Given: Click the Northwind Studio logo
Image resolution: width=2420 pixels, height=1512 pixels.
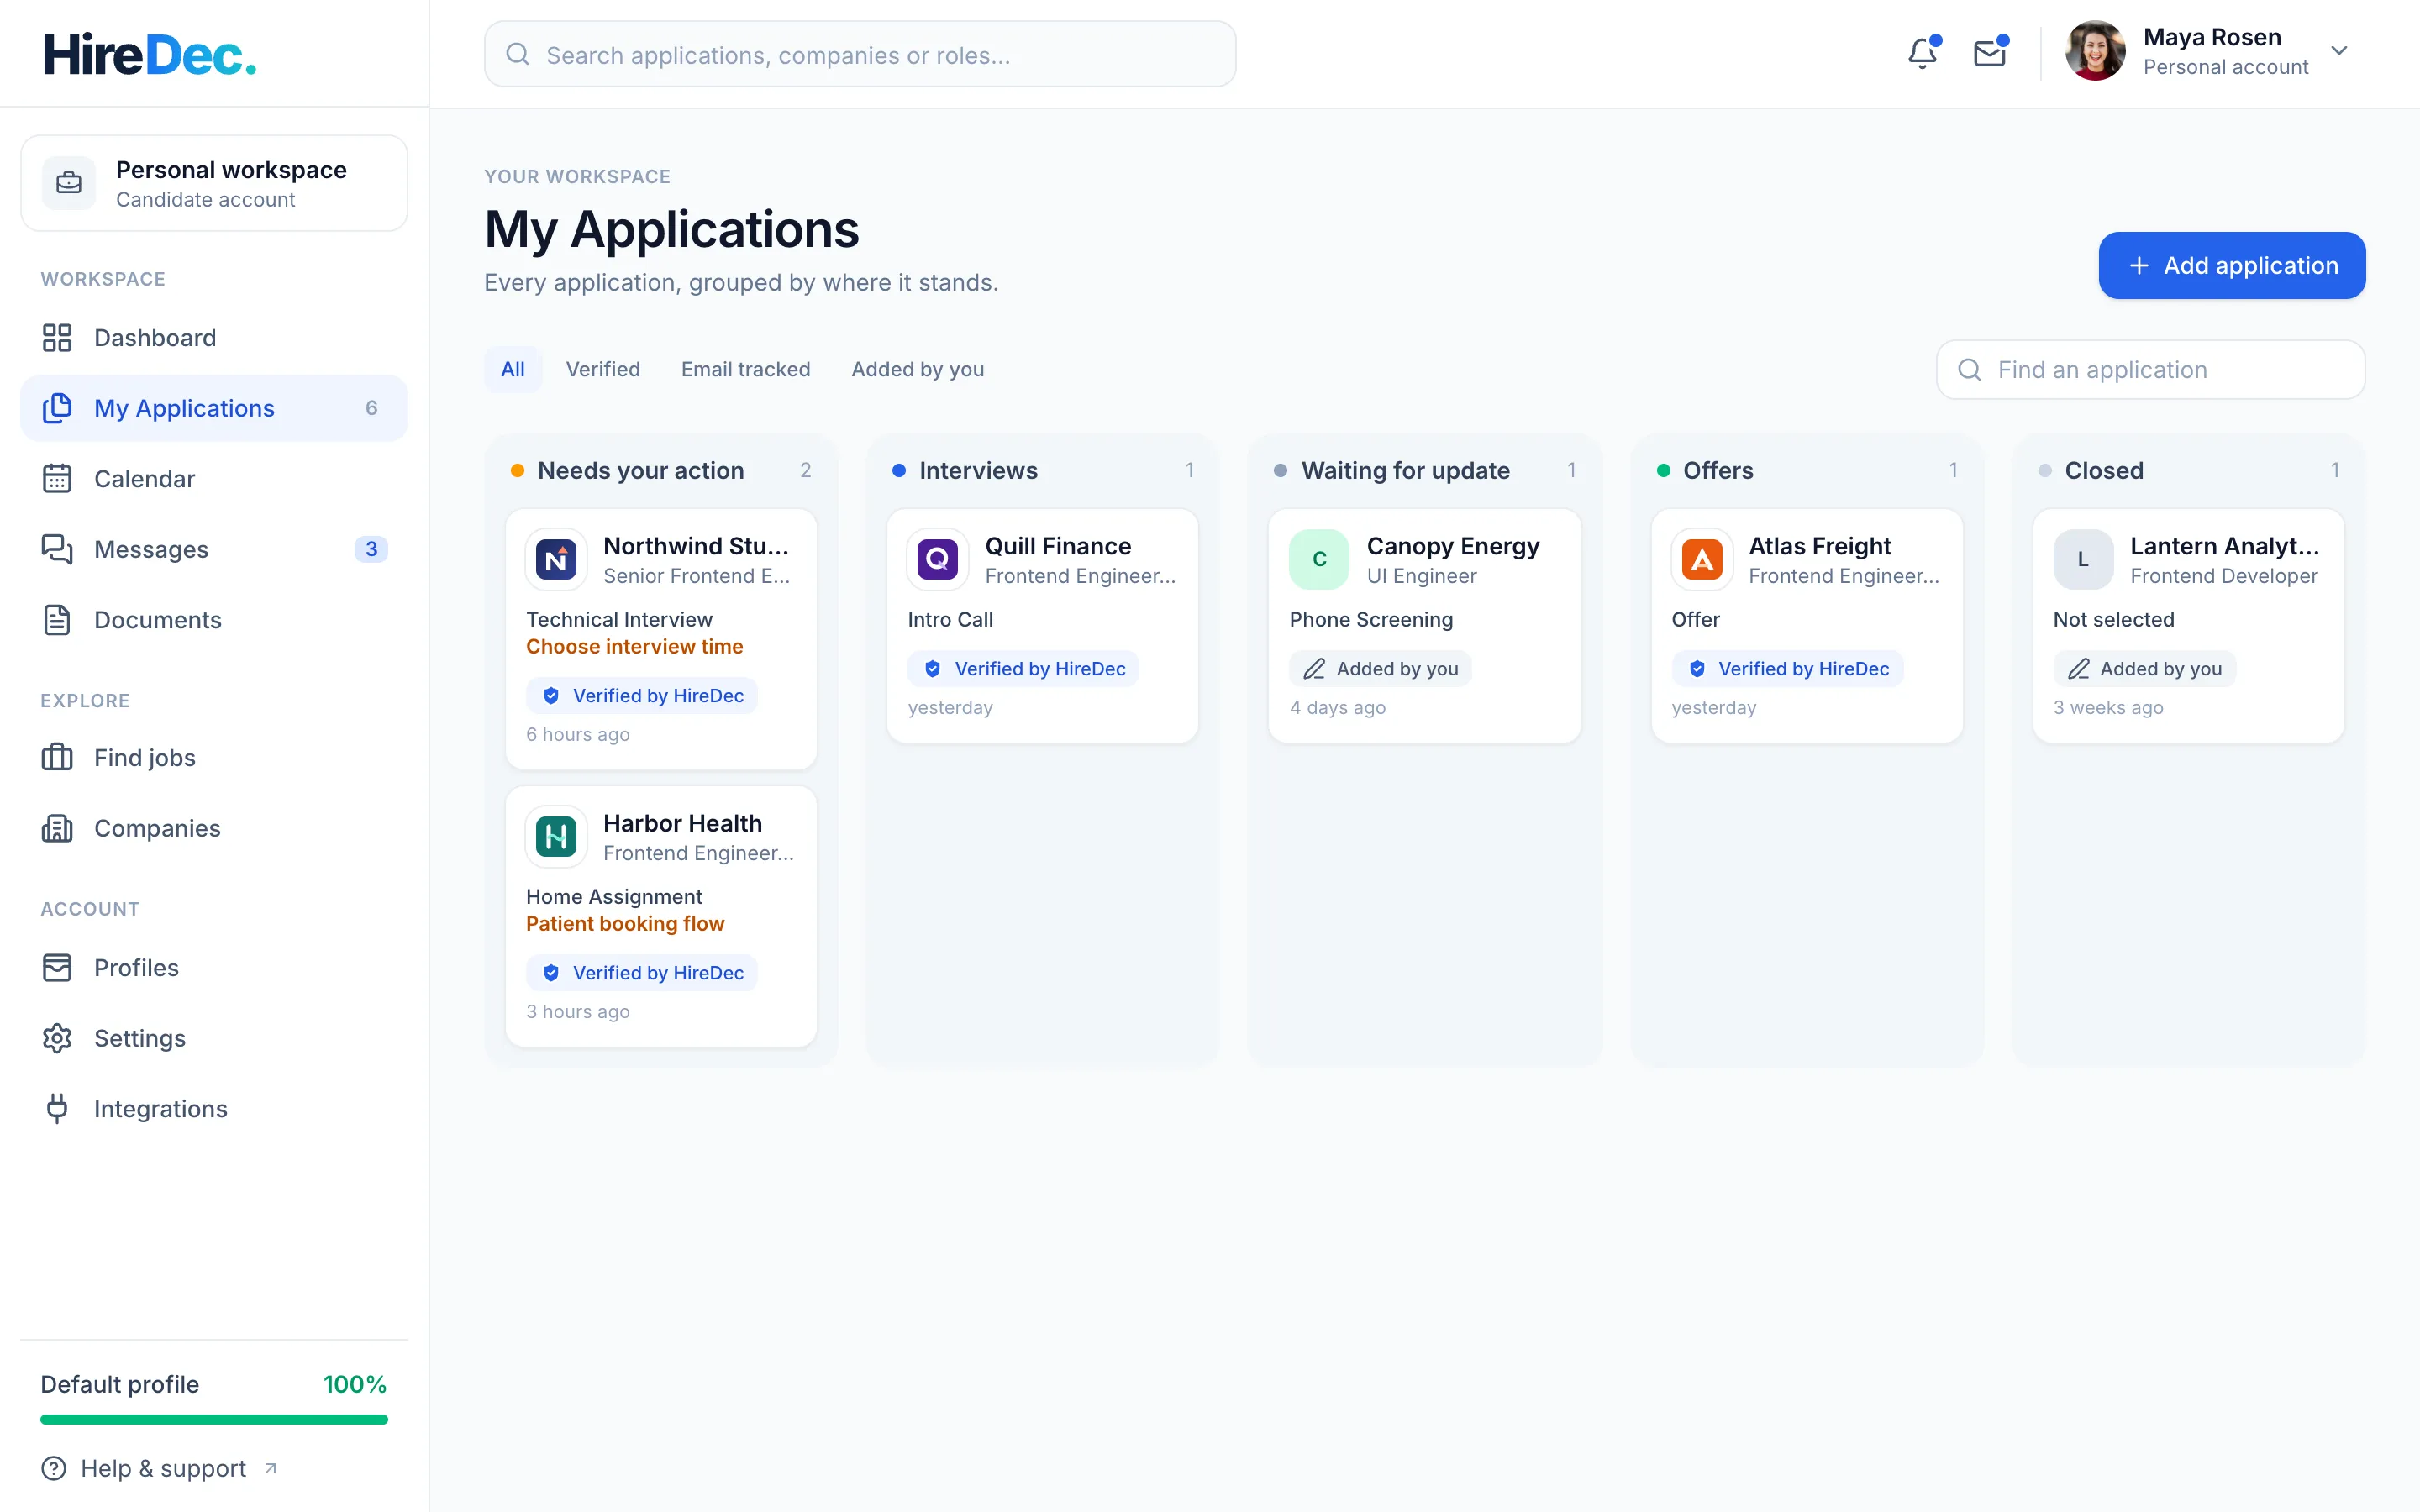Looking at the screenshot, I should click(x=556, y=559).
